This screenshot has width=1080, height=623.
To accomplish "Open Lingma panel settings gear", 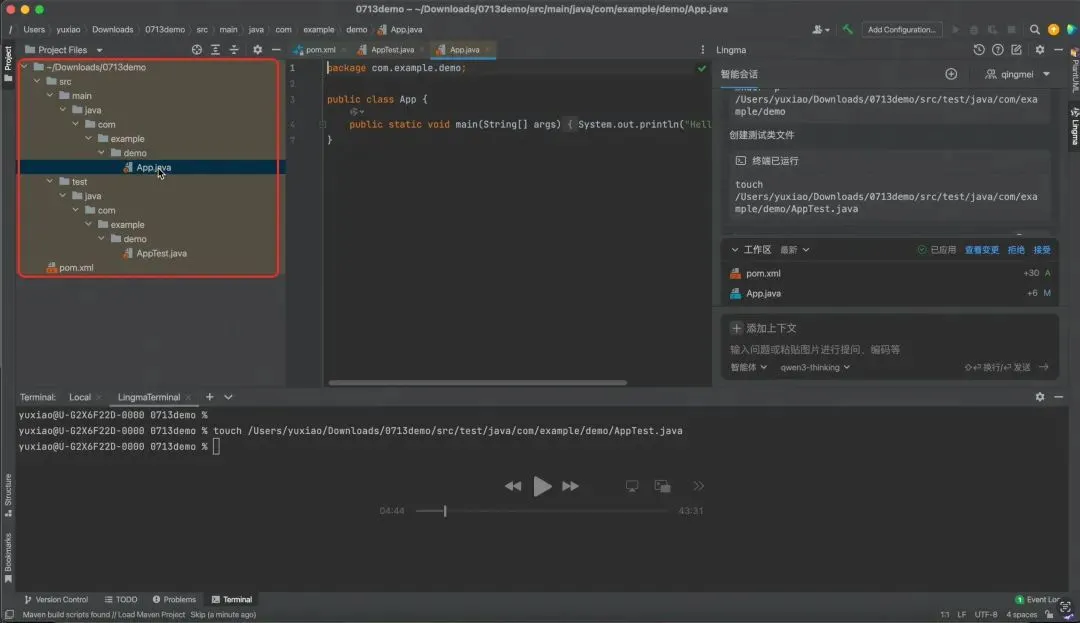I will (1039, 50).
